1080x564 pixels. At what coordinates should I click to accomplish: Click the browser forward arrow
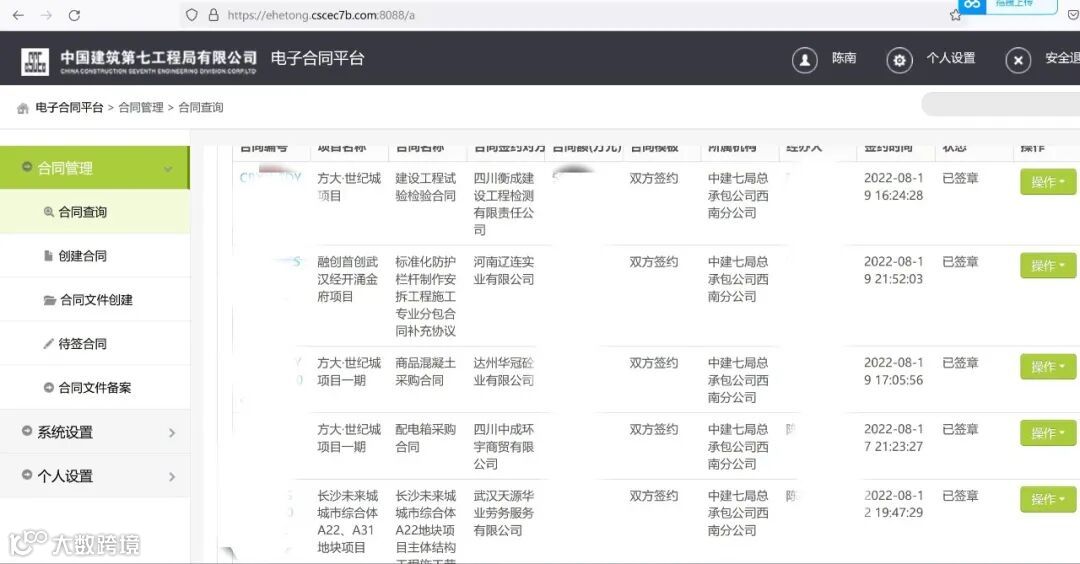[46, 14]
